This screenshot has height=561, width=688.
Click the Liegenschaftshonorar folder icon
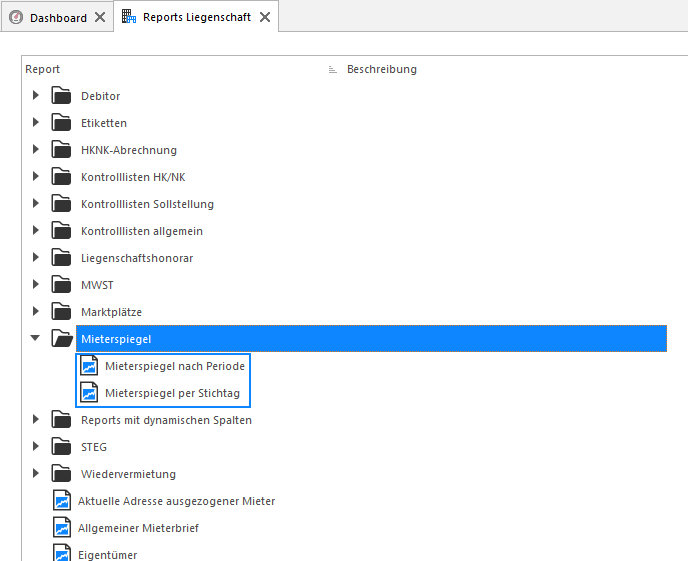coord(61,257)
